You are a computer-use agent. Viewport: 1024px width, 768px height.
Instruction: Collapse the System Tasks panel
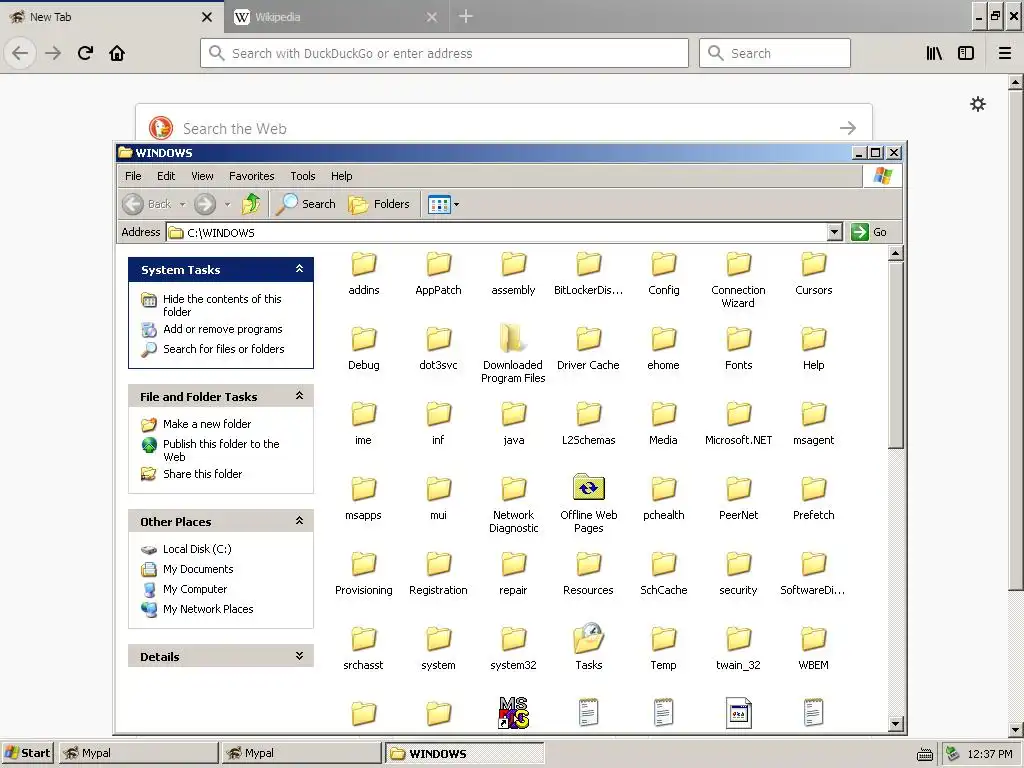[x=300, y=269]
